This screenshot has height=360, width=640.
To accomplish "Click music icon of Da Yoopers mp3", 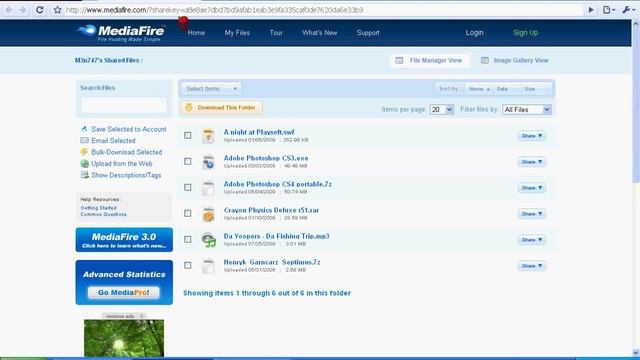I will 209,240.
